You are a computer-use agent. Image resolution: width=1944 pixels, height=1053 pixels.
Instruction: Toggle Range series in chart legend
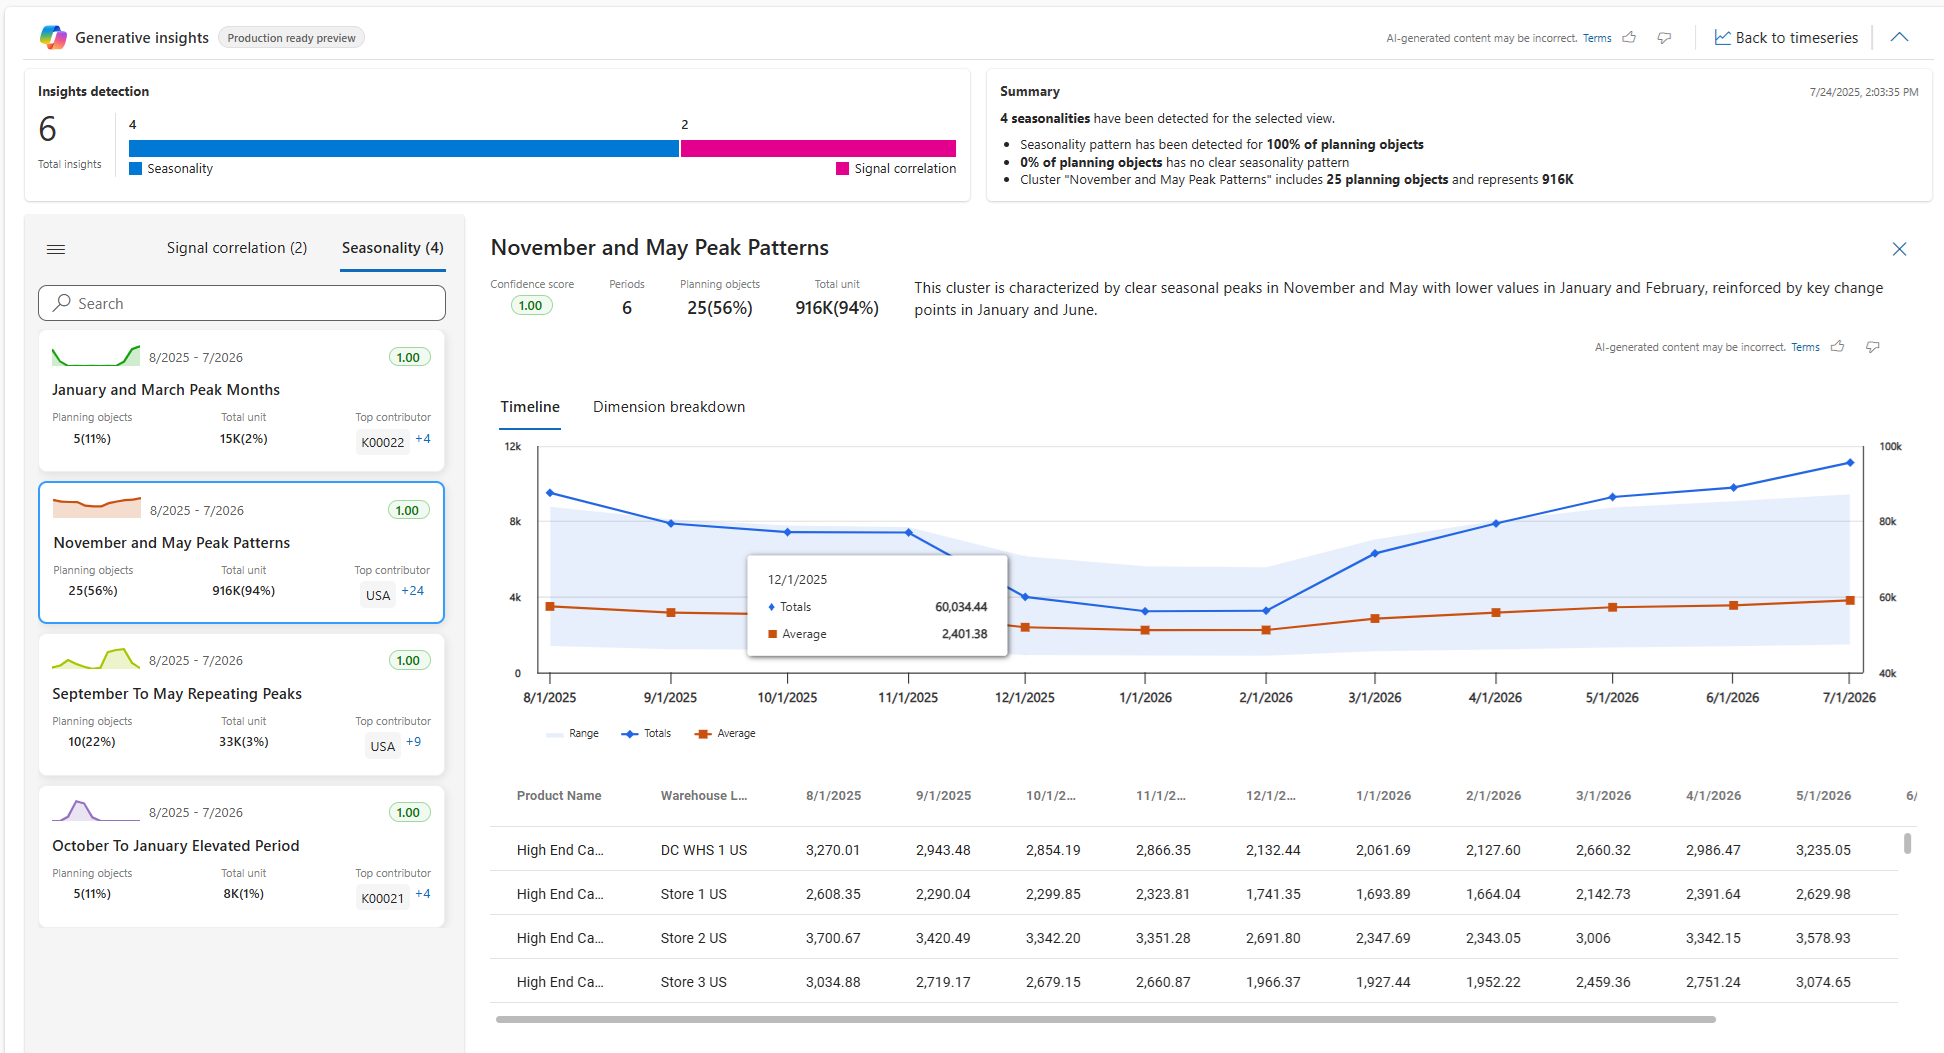[x=572, y=734]
